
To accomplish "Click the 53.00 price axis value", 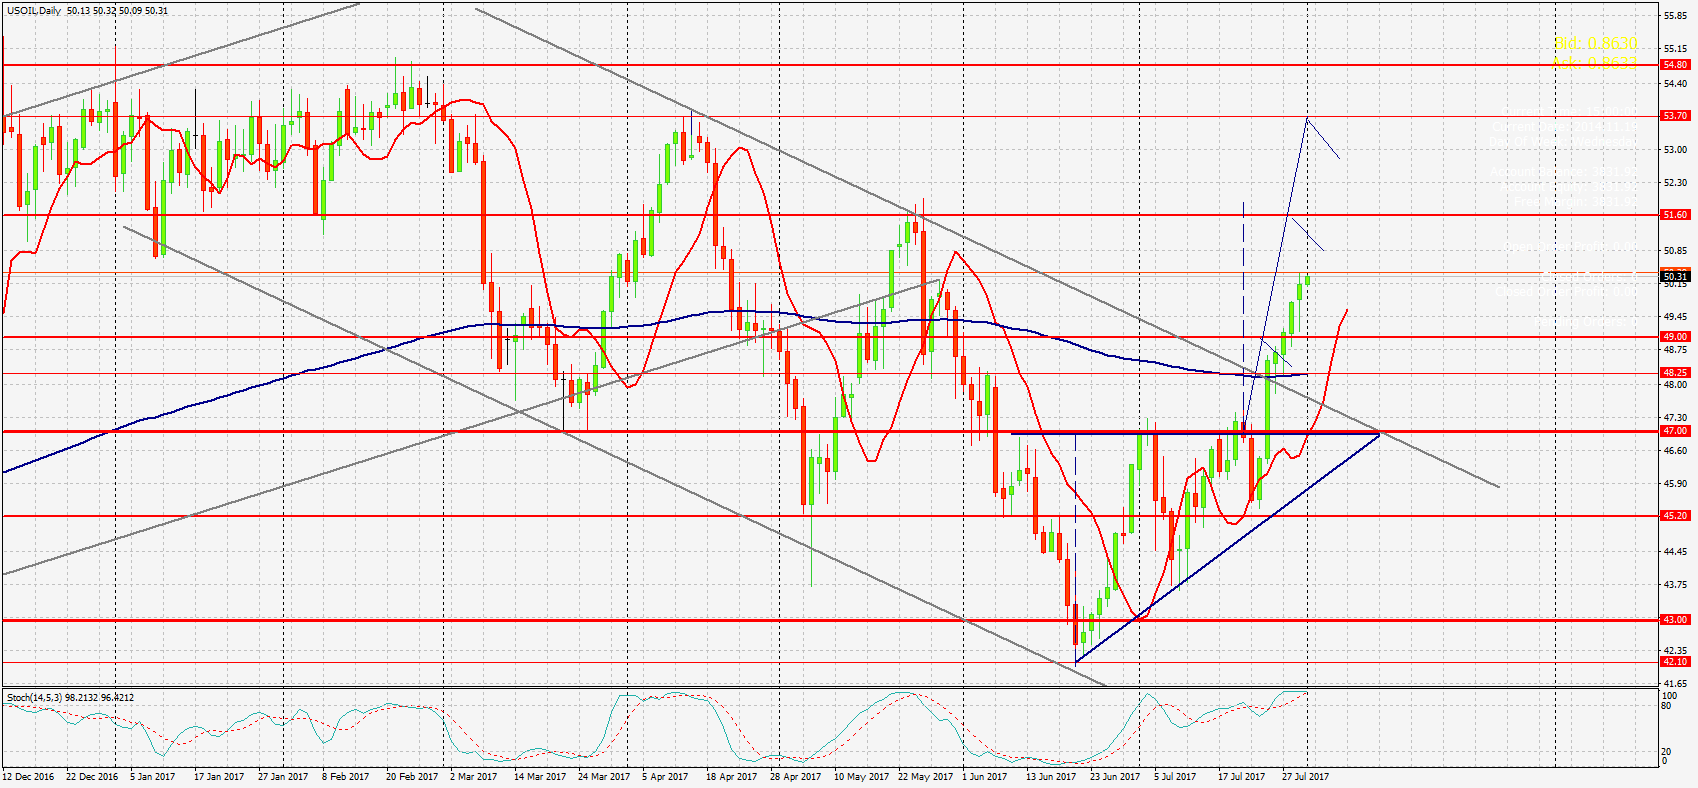I will pos(1675,150).
